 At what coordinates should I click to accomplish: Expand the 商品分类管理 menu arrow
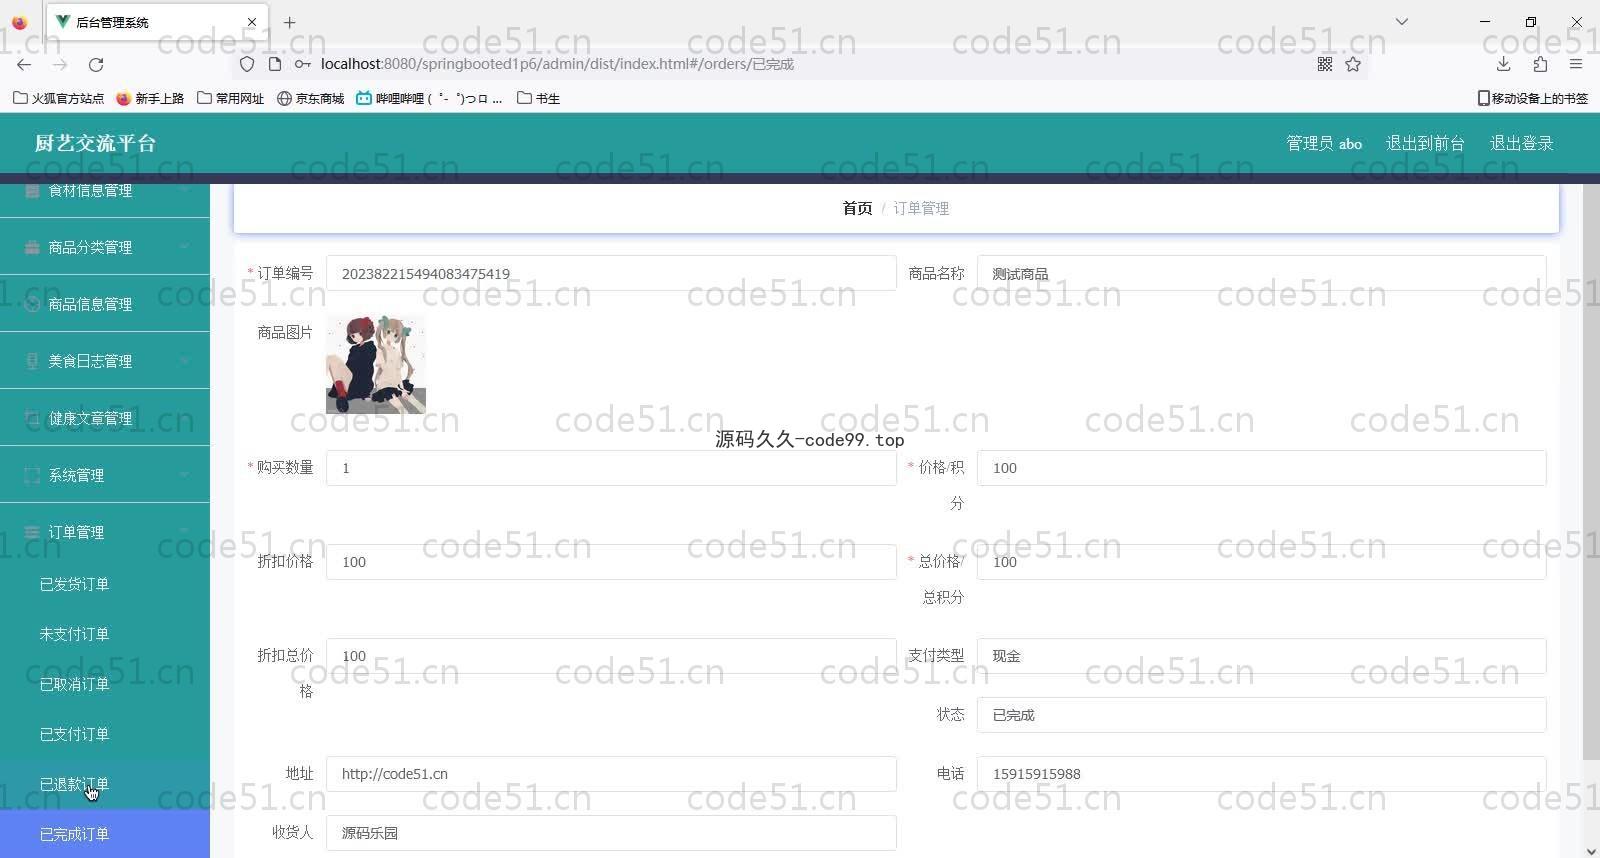[x=185, y=247]
